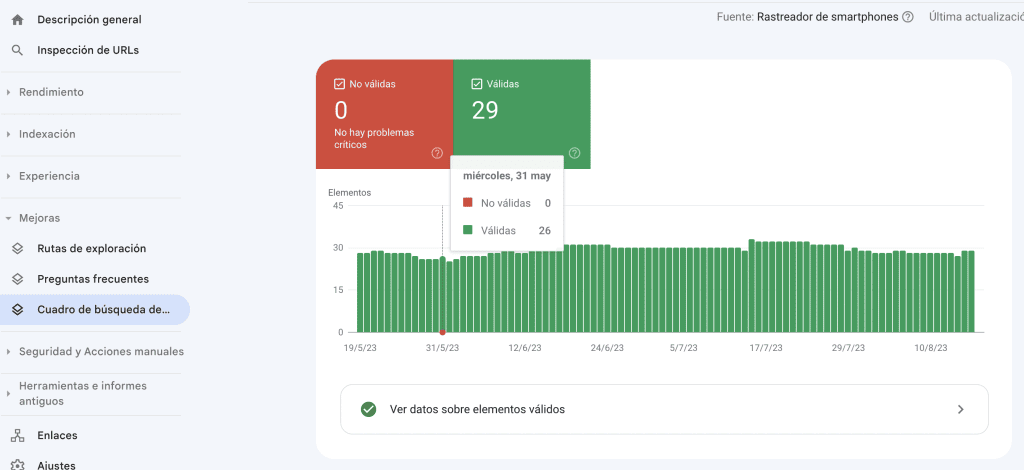
Task: Click the chevron arrow on valid elements row
Action: point(960,409)
